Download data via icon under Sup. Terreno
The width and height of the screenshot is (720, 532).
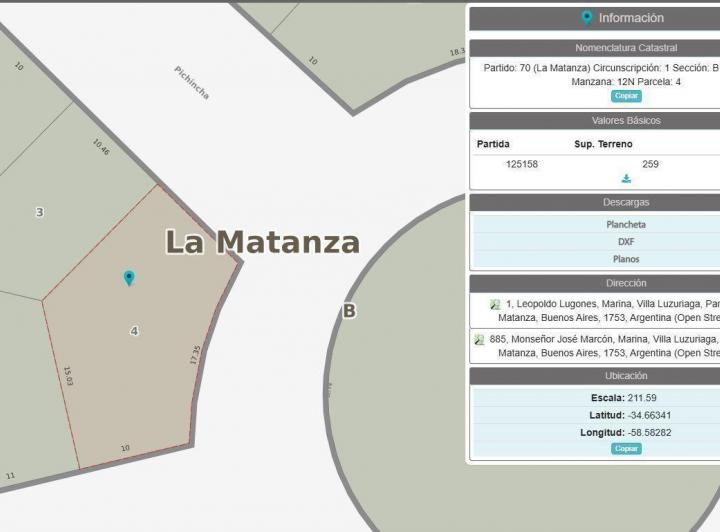(x=626, y=179)
